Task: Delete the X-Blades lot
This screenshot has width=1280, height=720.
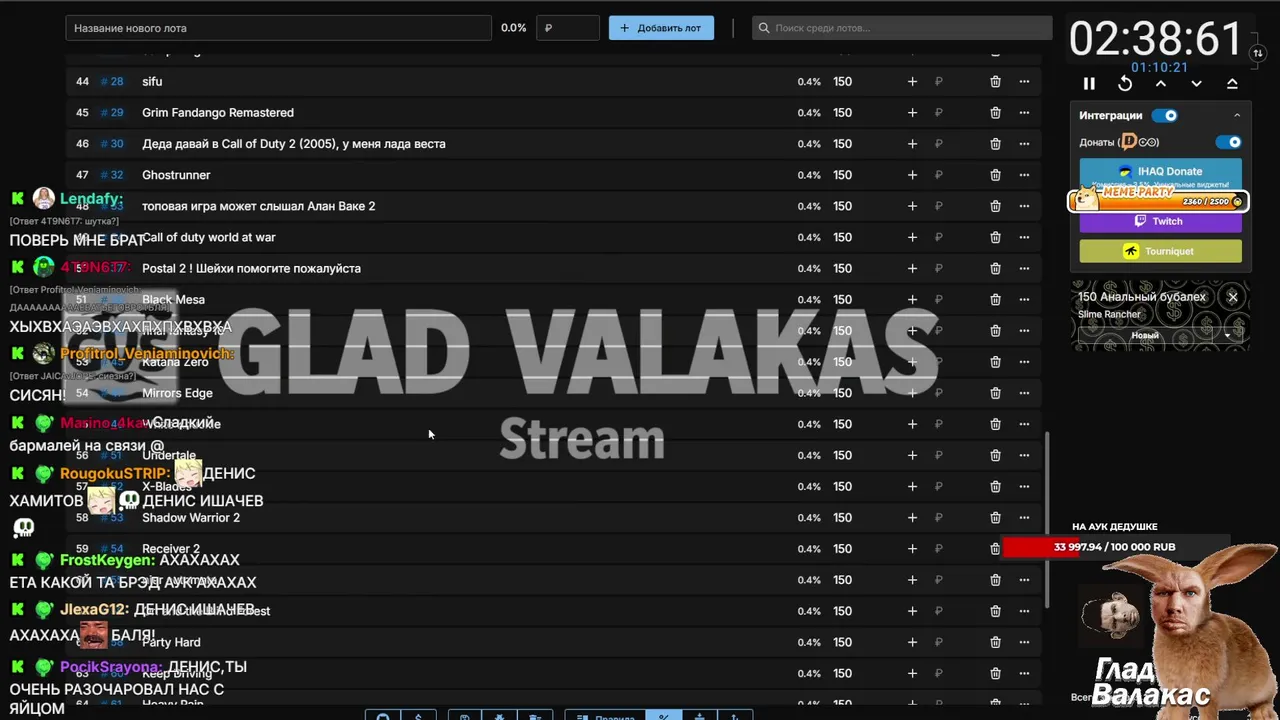Action: coord(995,486)
